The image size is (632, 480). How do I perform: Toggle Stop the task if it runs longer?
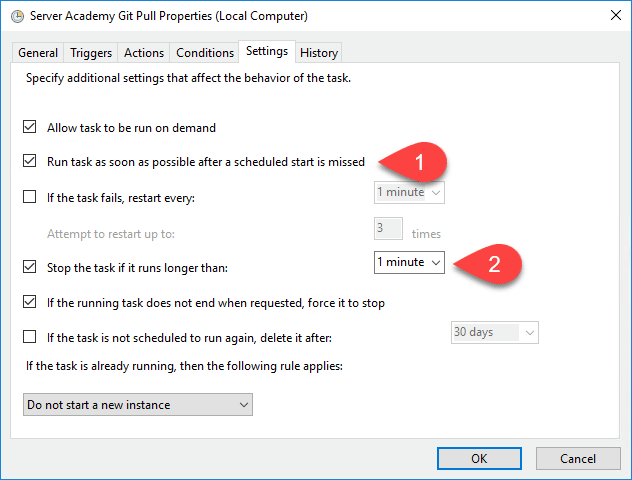[x=29, y=267]
